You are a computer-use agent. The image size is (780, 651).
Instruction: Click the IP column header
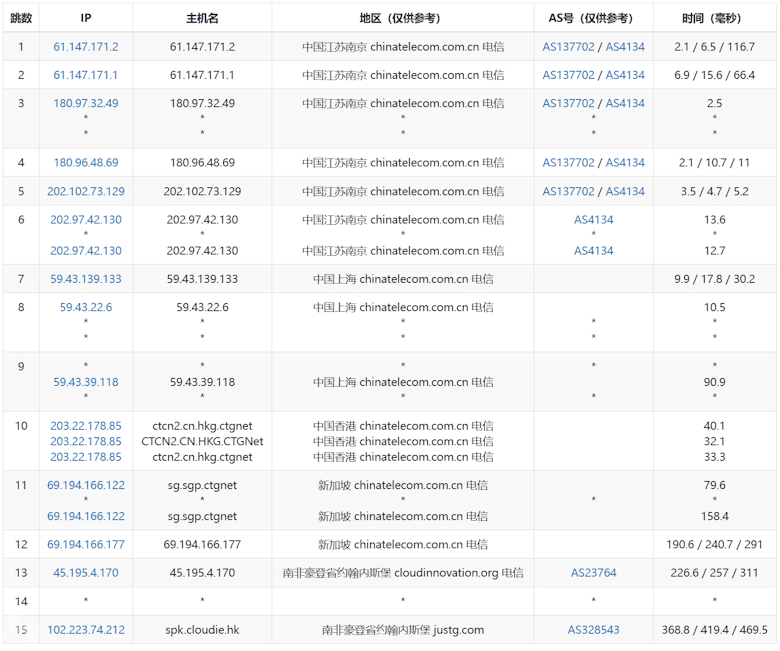coord(86,18)
